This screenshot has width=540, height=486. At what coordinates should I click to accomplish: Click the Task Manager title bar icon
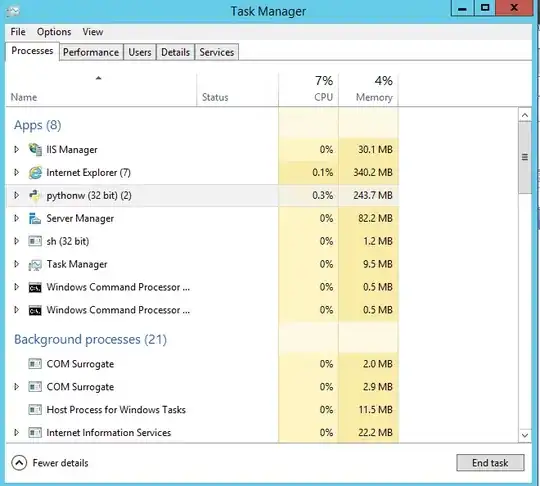tap(13, 11)
